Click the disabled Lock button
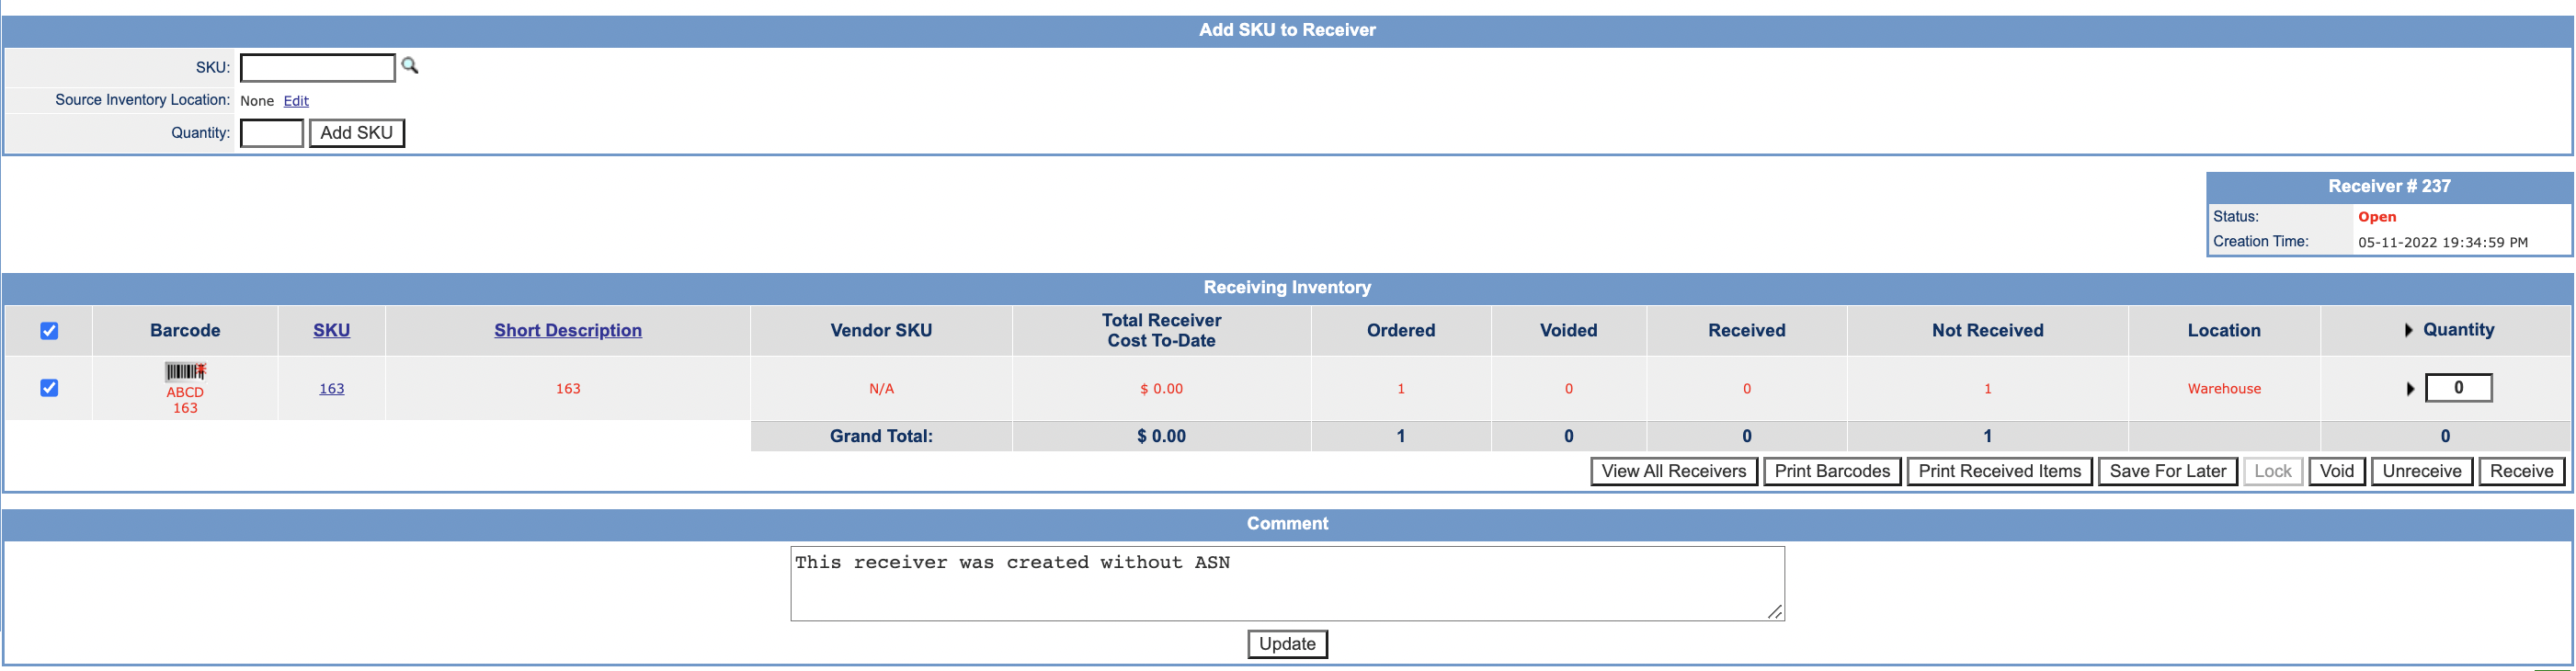The image size is (2576, 671). pos(2273,471)
